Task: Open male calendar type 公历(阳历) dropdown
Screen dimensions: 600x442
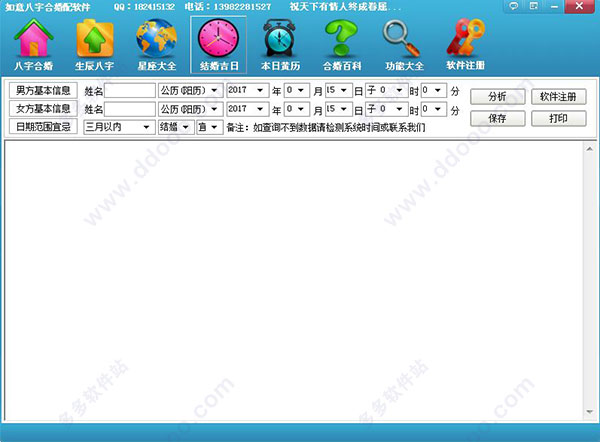Action: click(x=191, y=91)
